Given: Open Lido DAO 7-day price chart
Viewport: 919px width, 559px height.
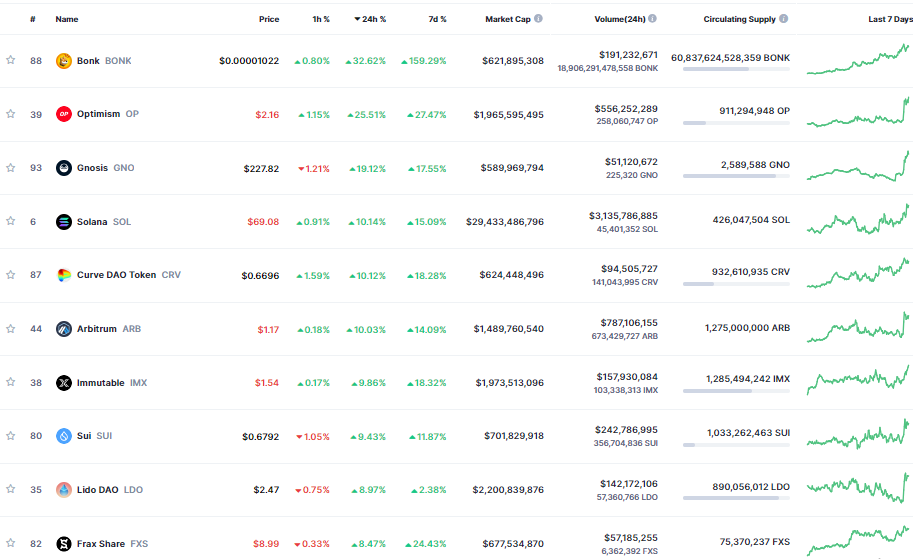Looking at the screenshot, I should [858, 488].
